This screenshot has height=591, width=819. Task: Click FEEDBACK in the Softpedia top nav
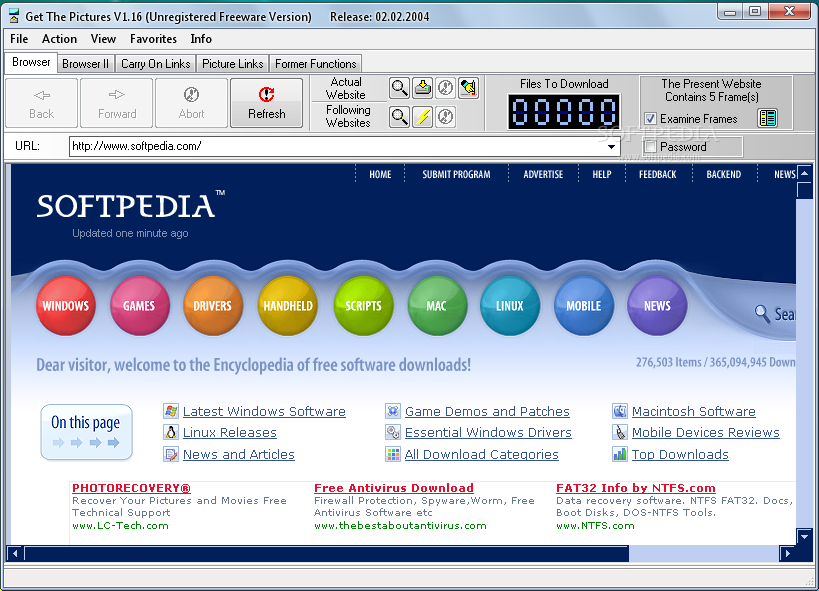click(x=658, y=175)
